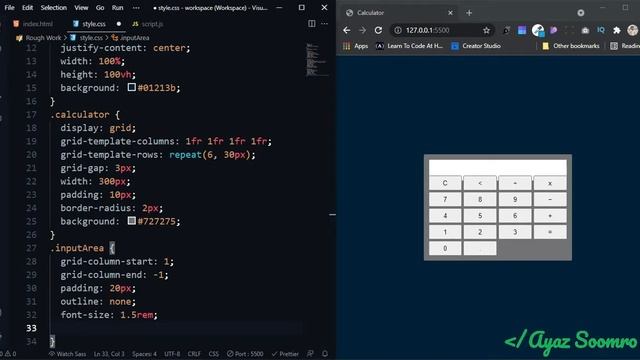Change encoding via UTF-8
Viewport: 640px width, 360px height.
(x=172, y=354)
